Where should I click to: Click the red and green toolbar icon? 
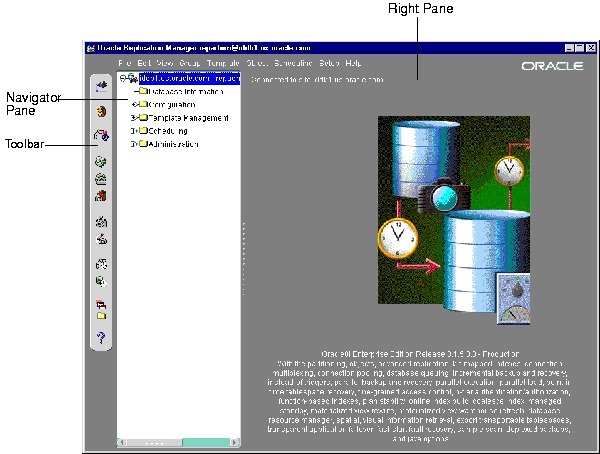[x=101, y=195]
